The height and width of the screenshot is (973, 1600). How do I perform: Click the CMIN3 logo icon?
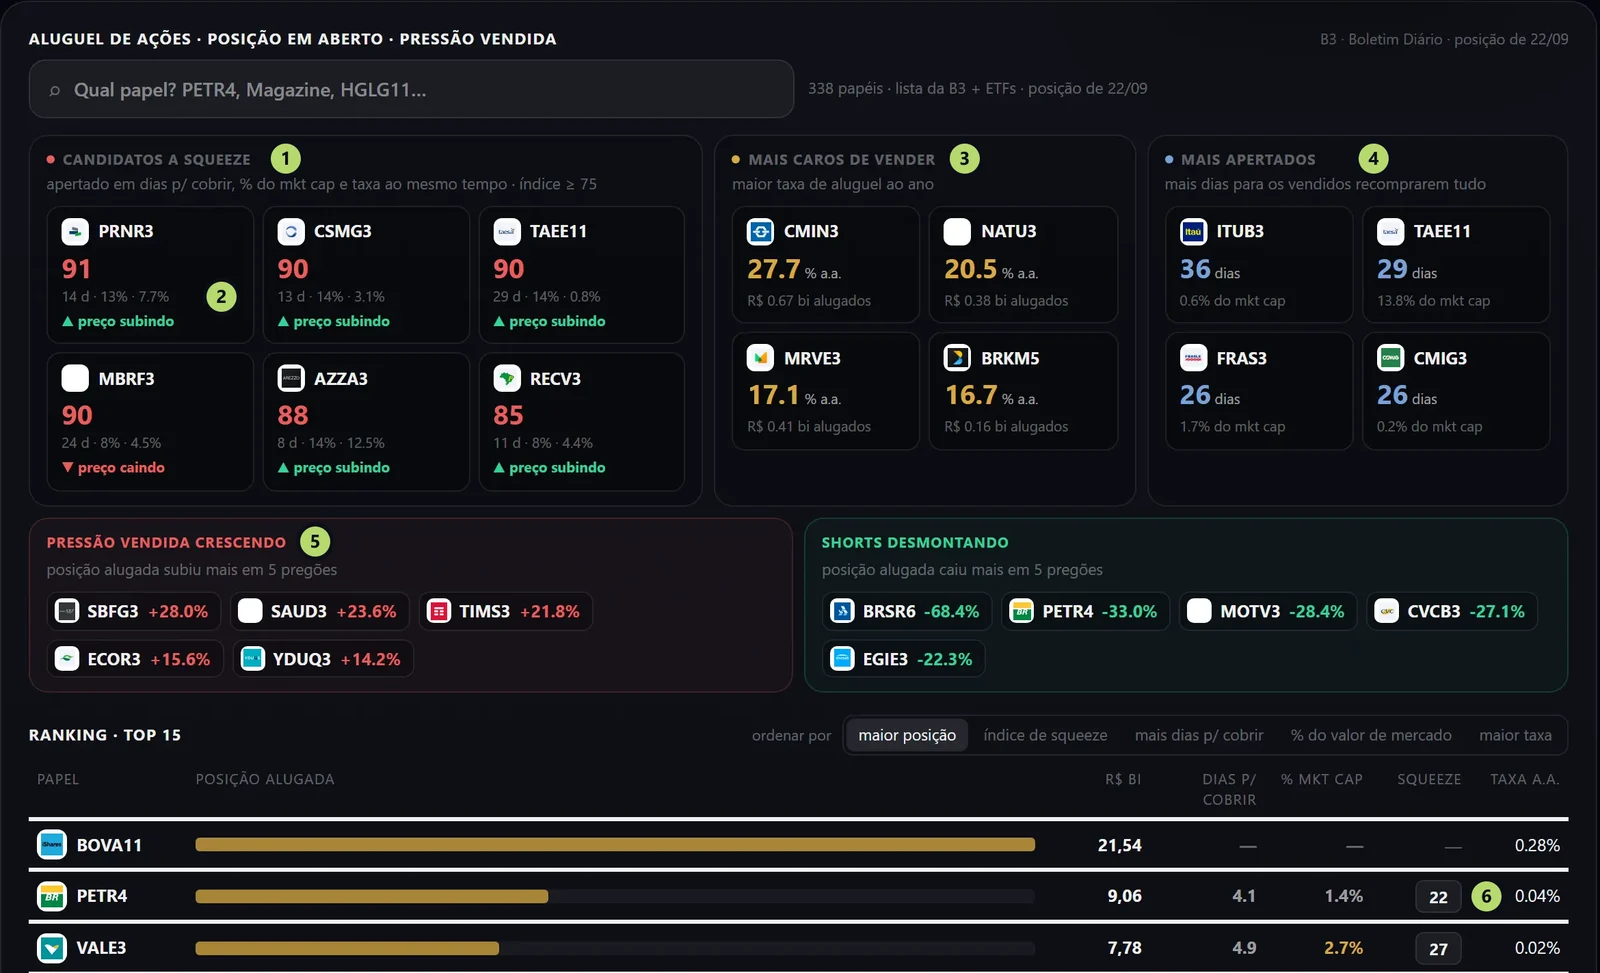(761, 231)
